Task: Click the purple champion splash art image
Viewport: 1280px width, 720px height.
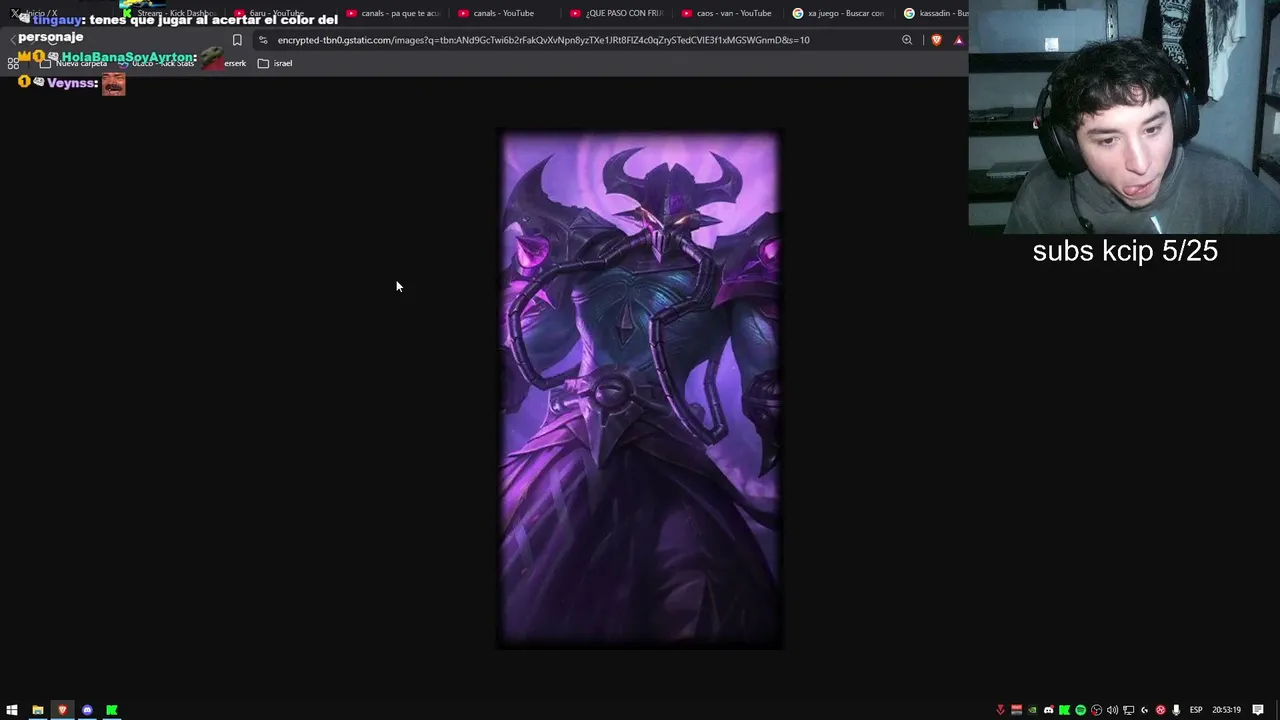Action: coord(640,389)
